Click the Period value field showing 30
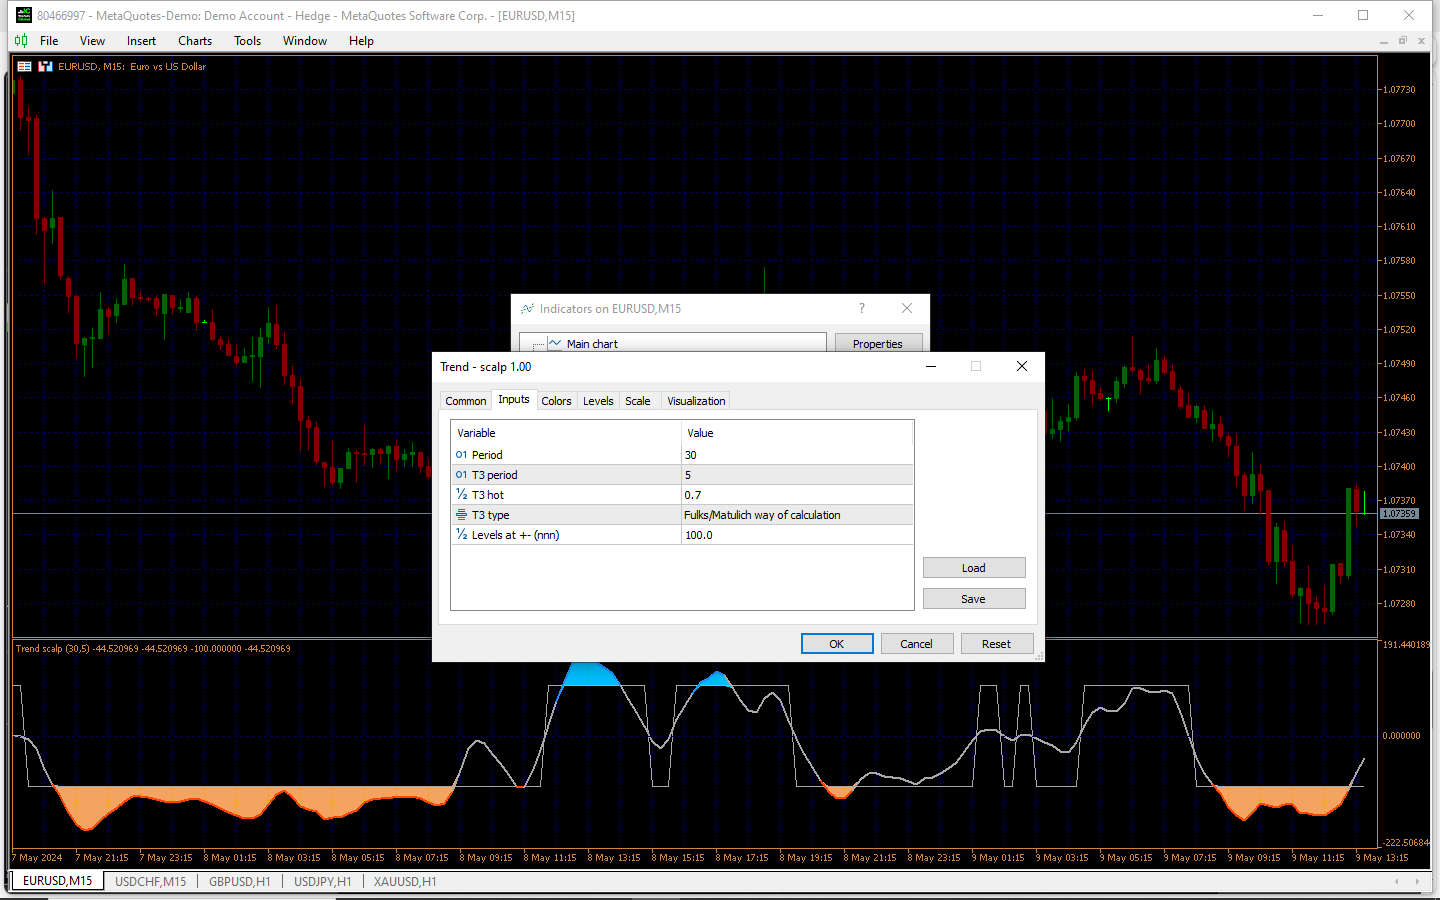 pyautogui.click(x=797, y=455)
